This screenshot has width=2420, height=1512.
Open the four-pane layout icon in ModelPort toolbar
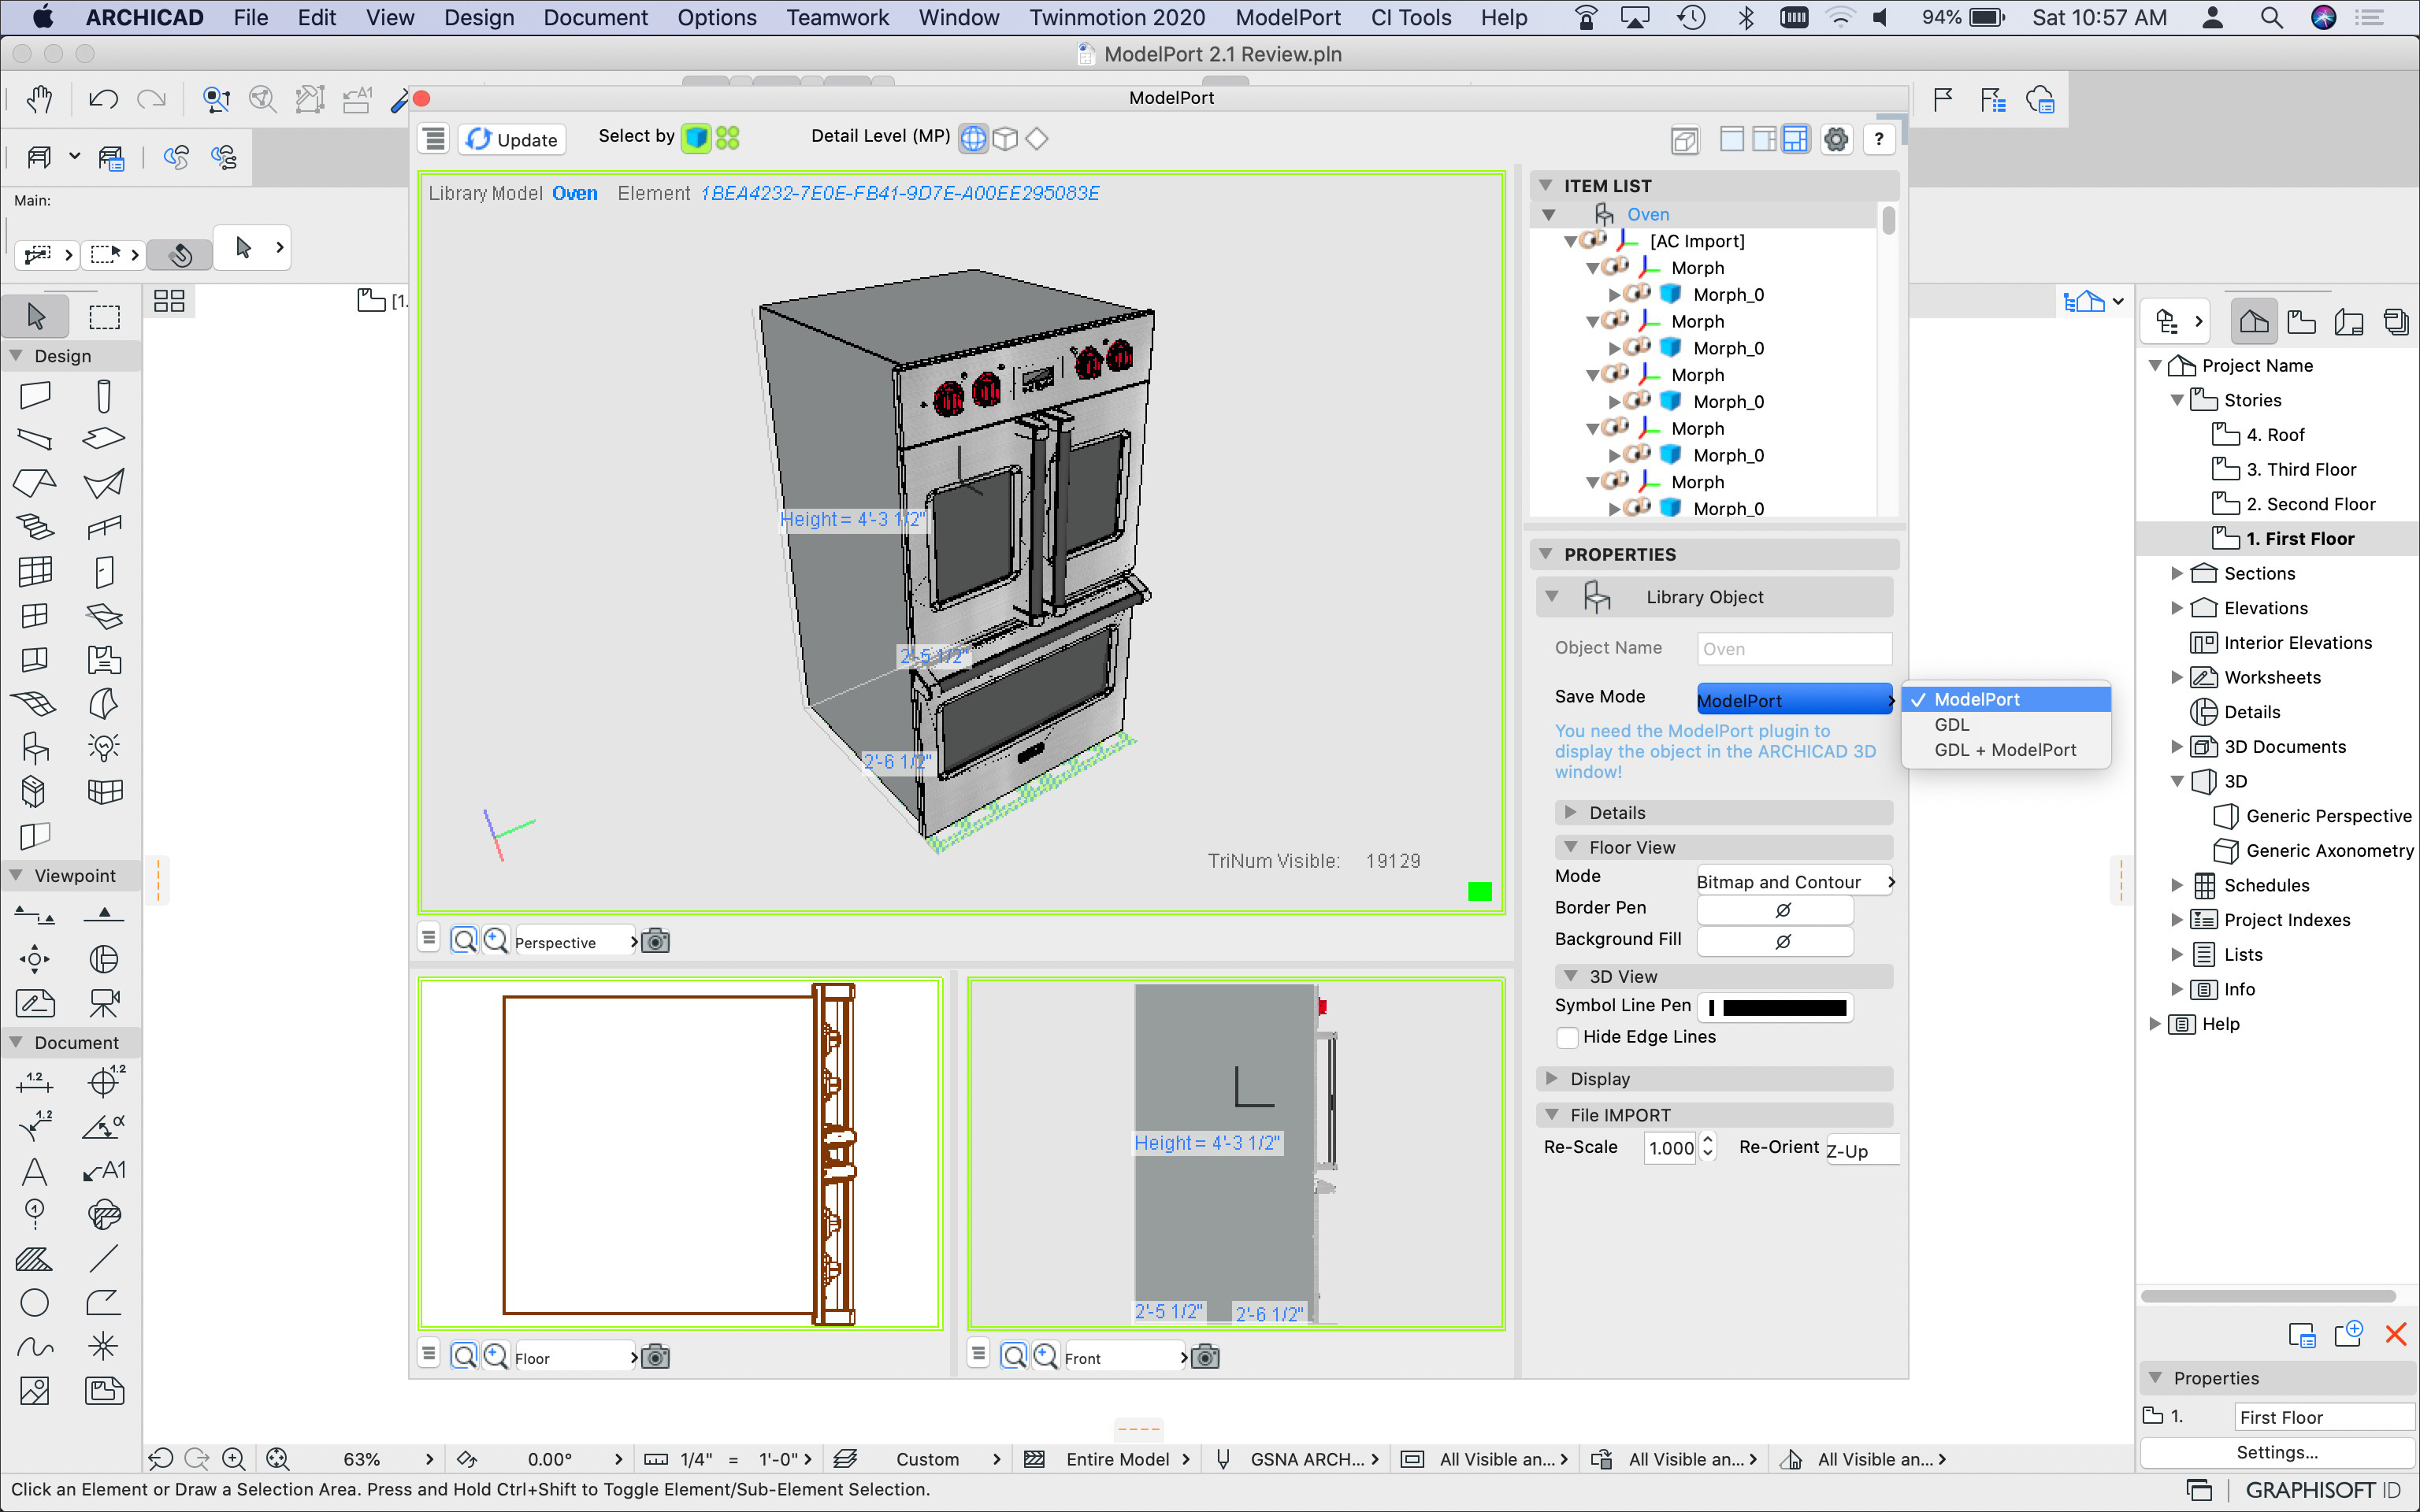[1796, 139]
